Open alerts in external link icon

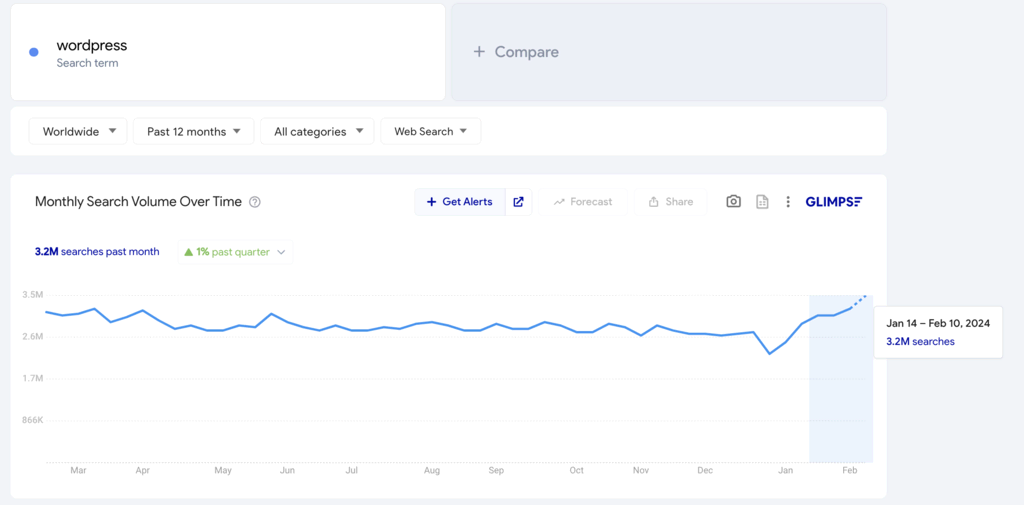tap(518, 202)
